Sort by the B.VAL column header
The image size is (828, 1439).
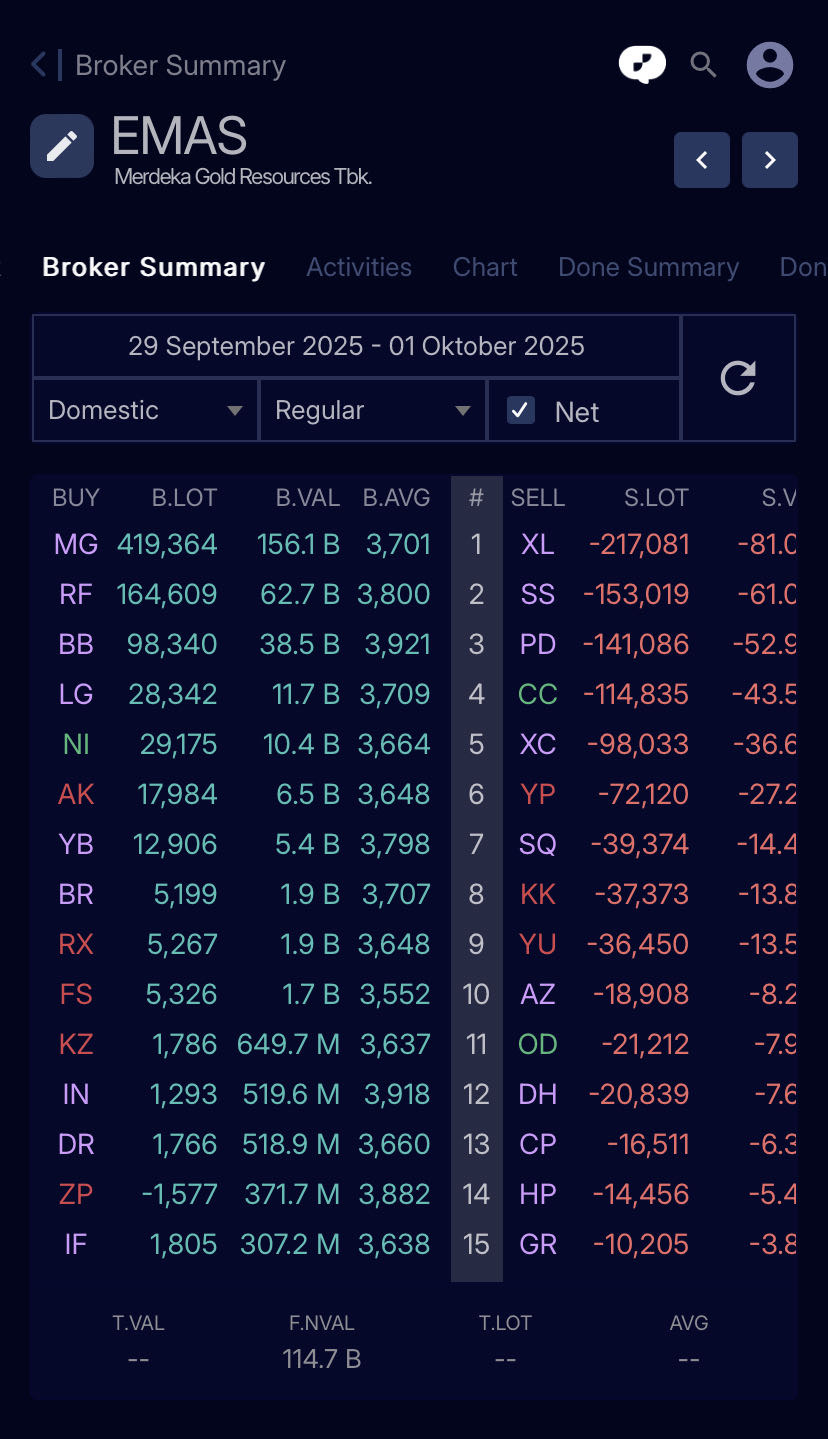click(308, 497)
